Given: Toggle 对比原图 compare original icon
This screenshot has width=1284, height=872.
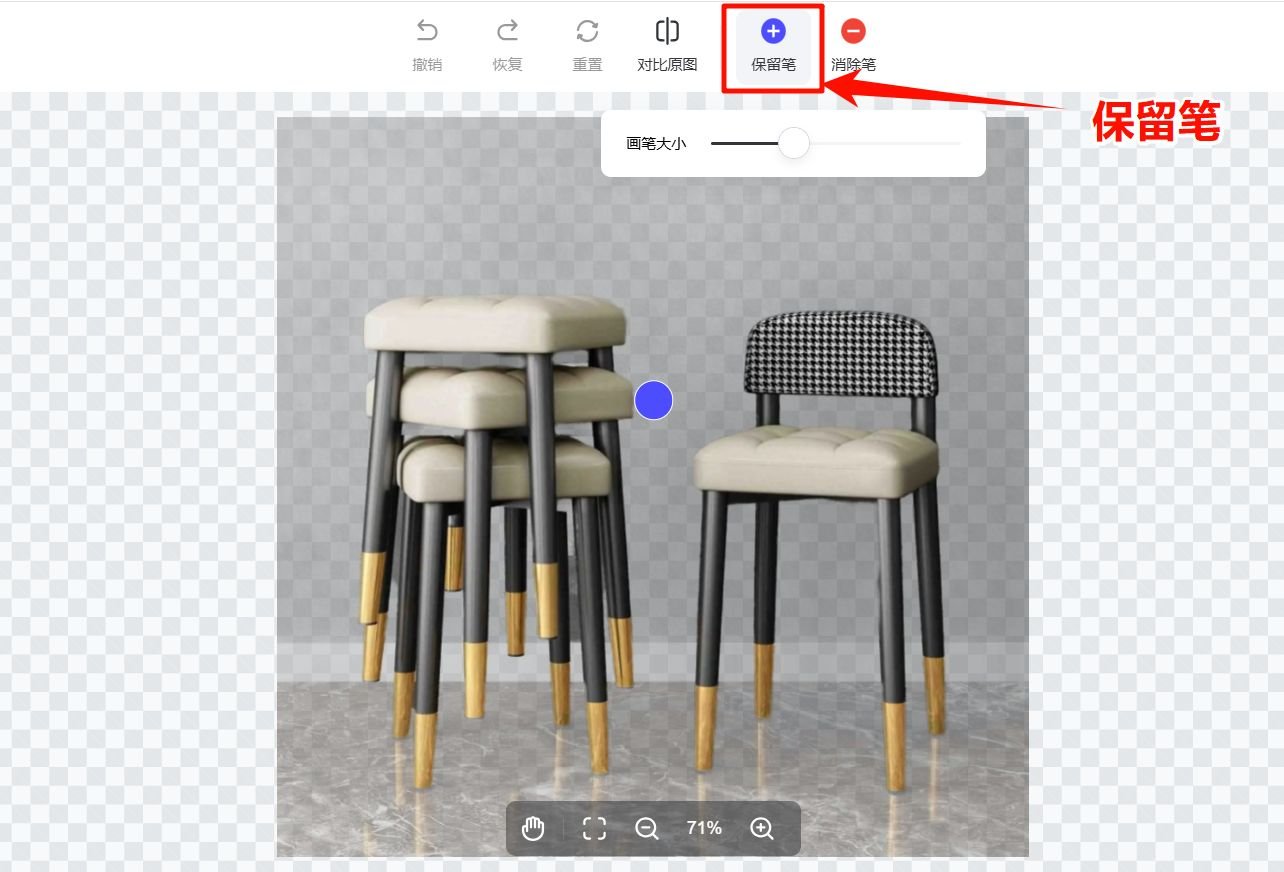Looking at the screenshot, I should (x=667, y=31).
